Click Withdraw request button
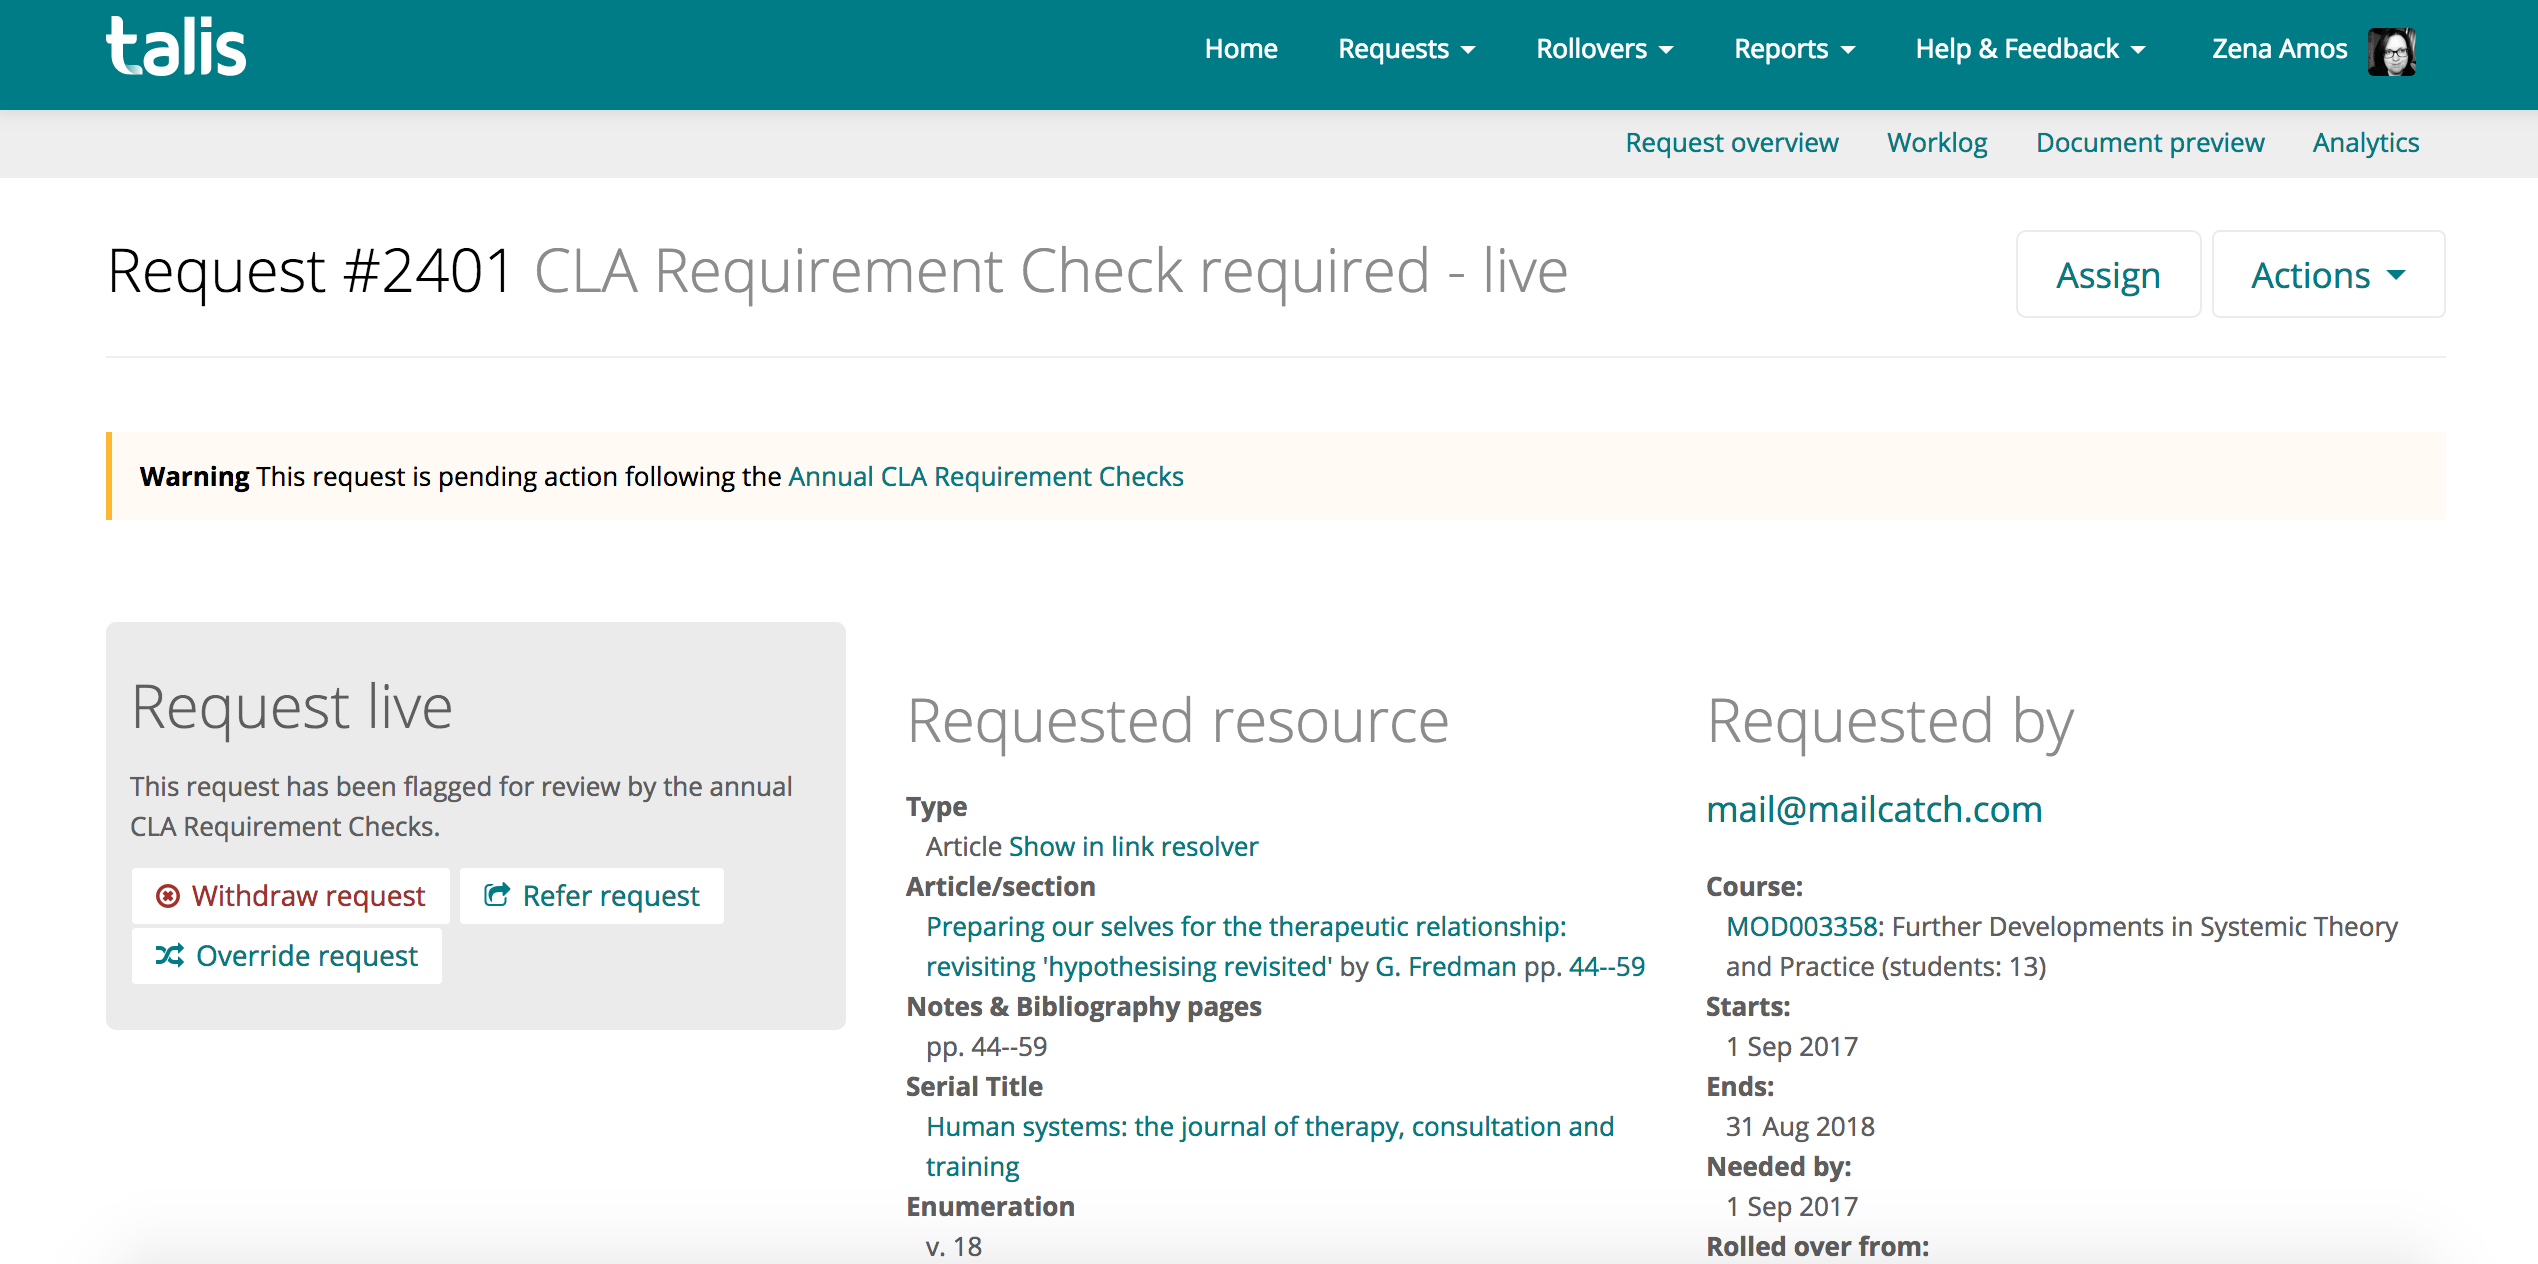This screenshot has width=2538, height=1264. click(291, 896)
